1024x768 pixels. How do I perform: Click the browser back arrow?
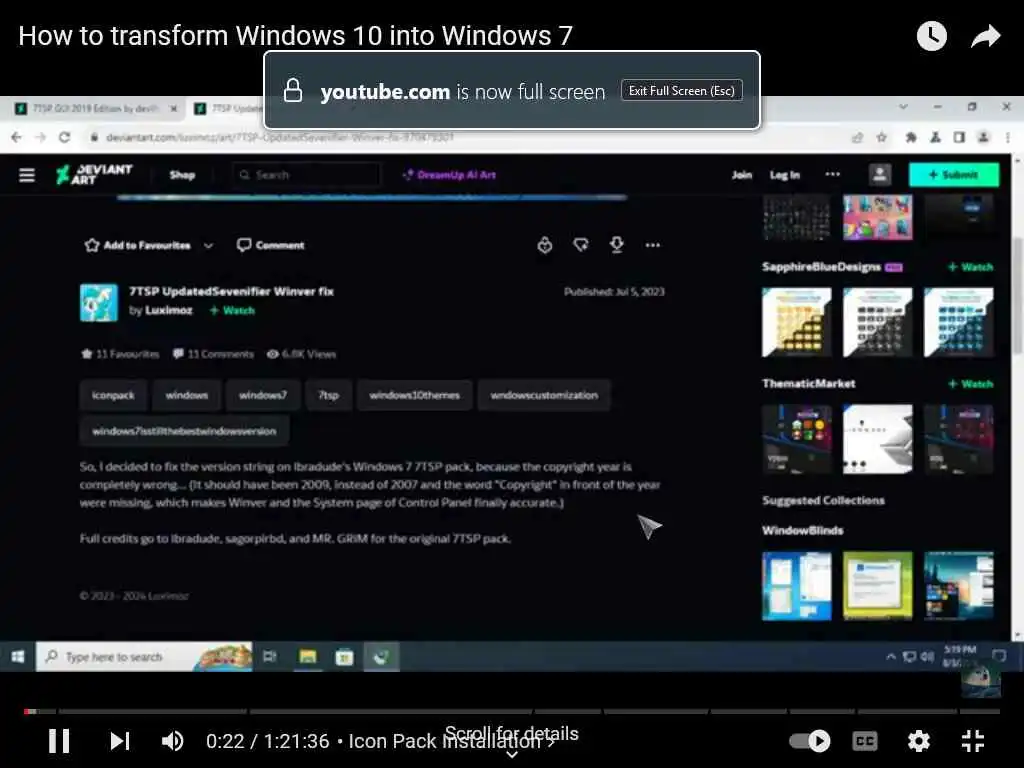(16, 137)
